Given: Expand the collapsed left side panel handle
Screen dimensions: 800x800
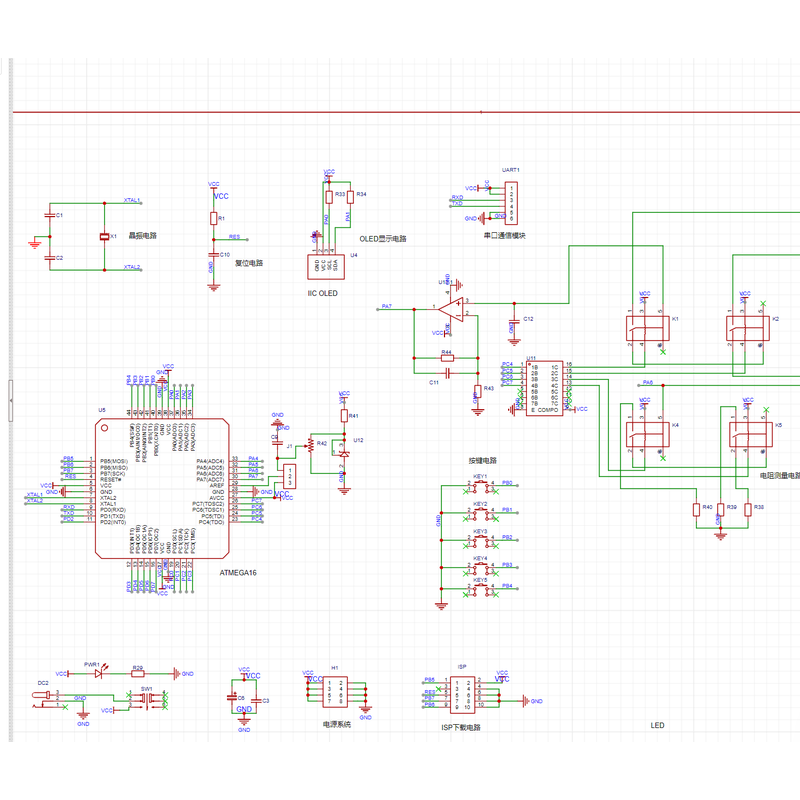Looking at the screenshot, I should [x=10, y=401].
